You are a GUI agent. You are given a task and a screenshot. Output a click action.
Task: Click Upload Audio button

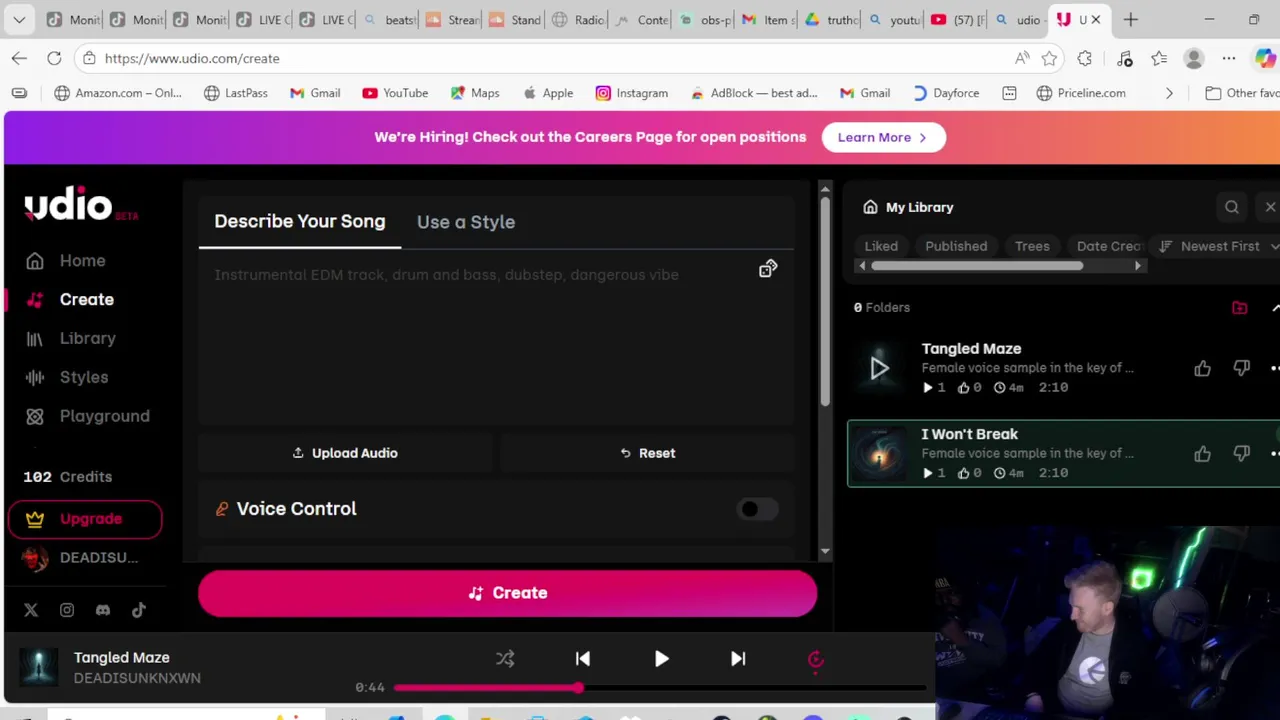point(345,453)
